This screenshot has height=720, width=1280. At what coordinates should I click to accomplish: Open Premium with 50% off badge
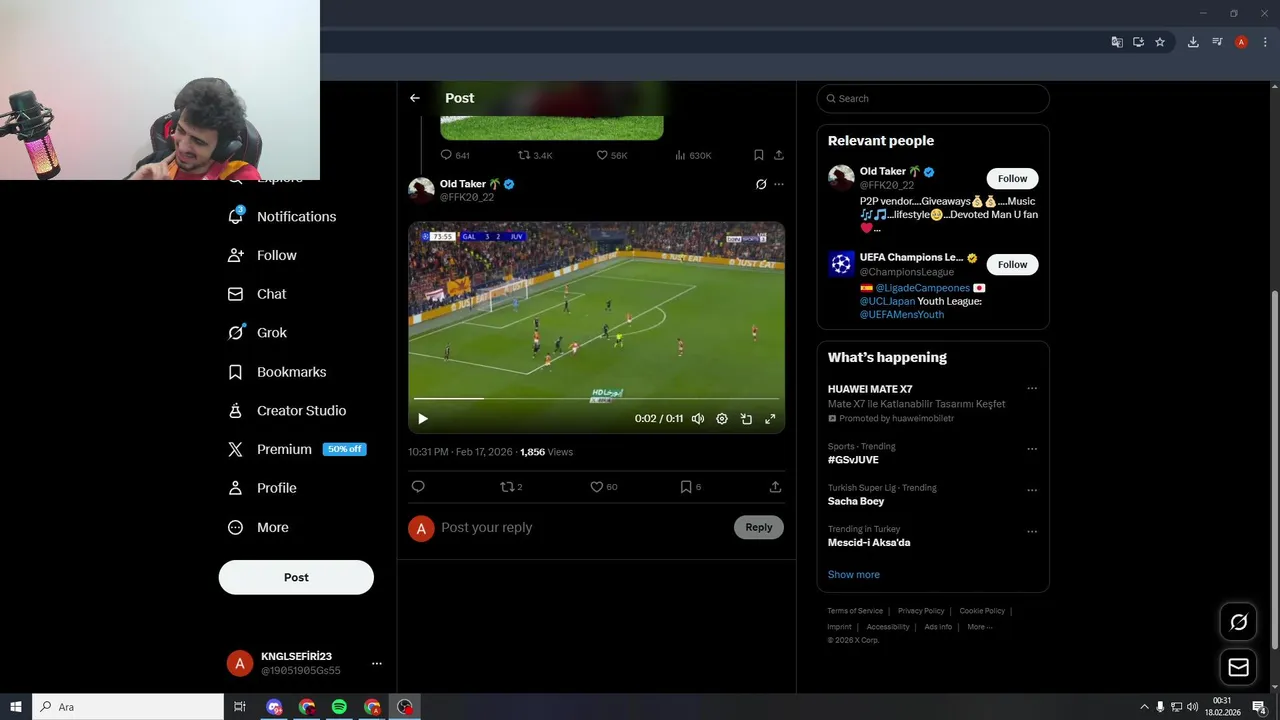click(297, 450)
